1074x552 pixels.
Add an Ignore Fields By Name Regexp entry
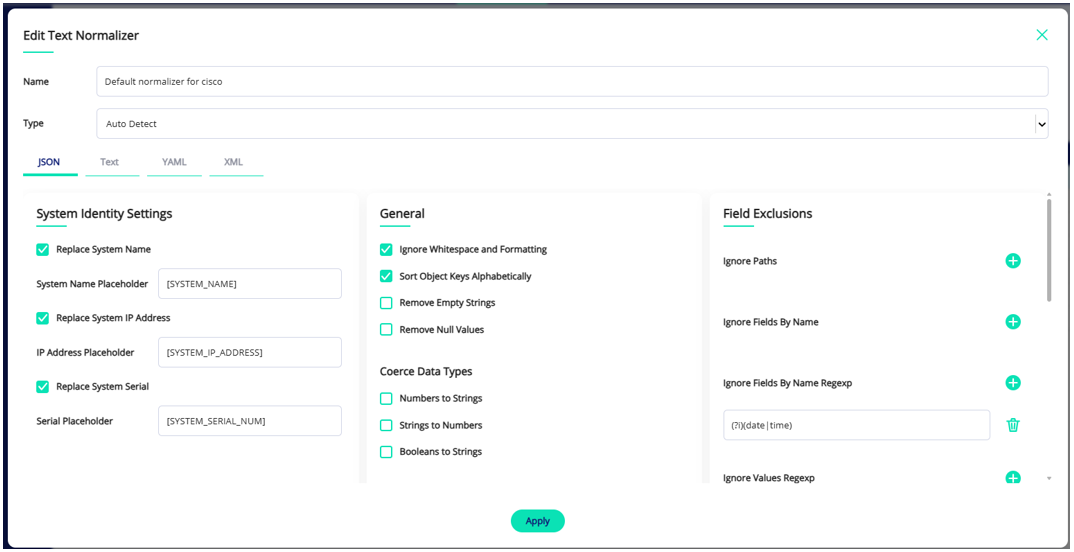coord(1013,383)
